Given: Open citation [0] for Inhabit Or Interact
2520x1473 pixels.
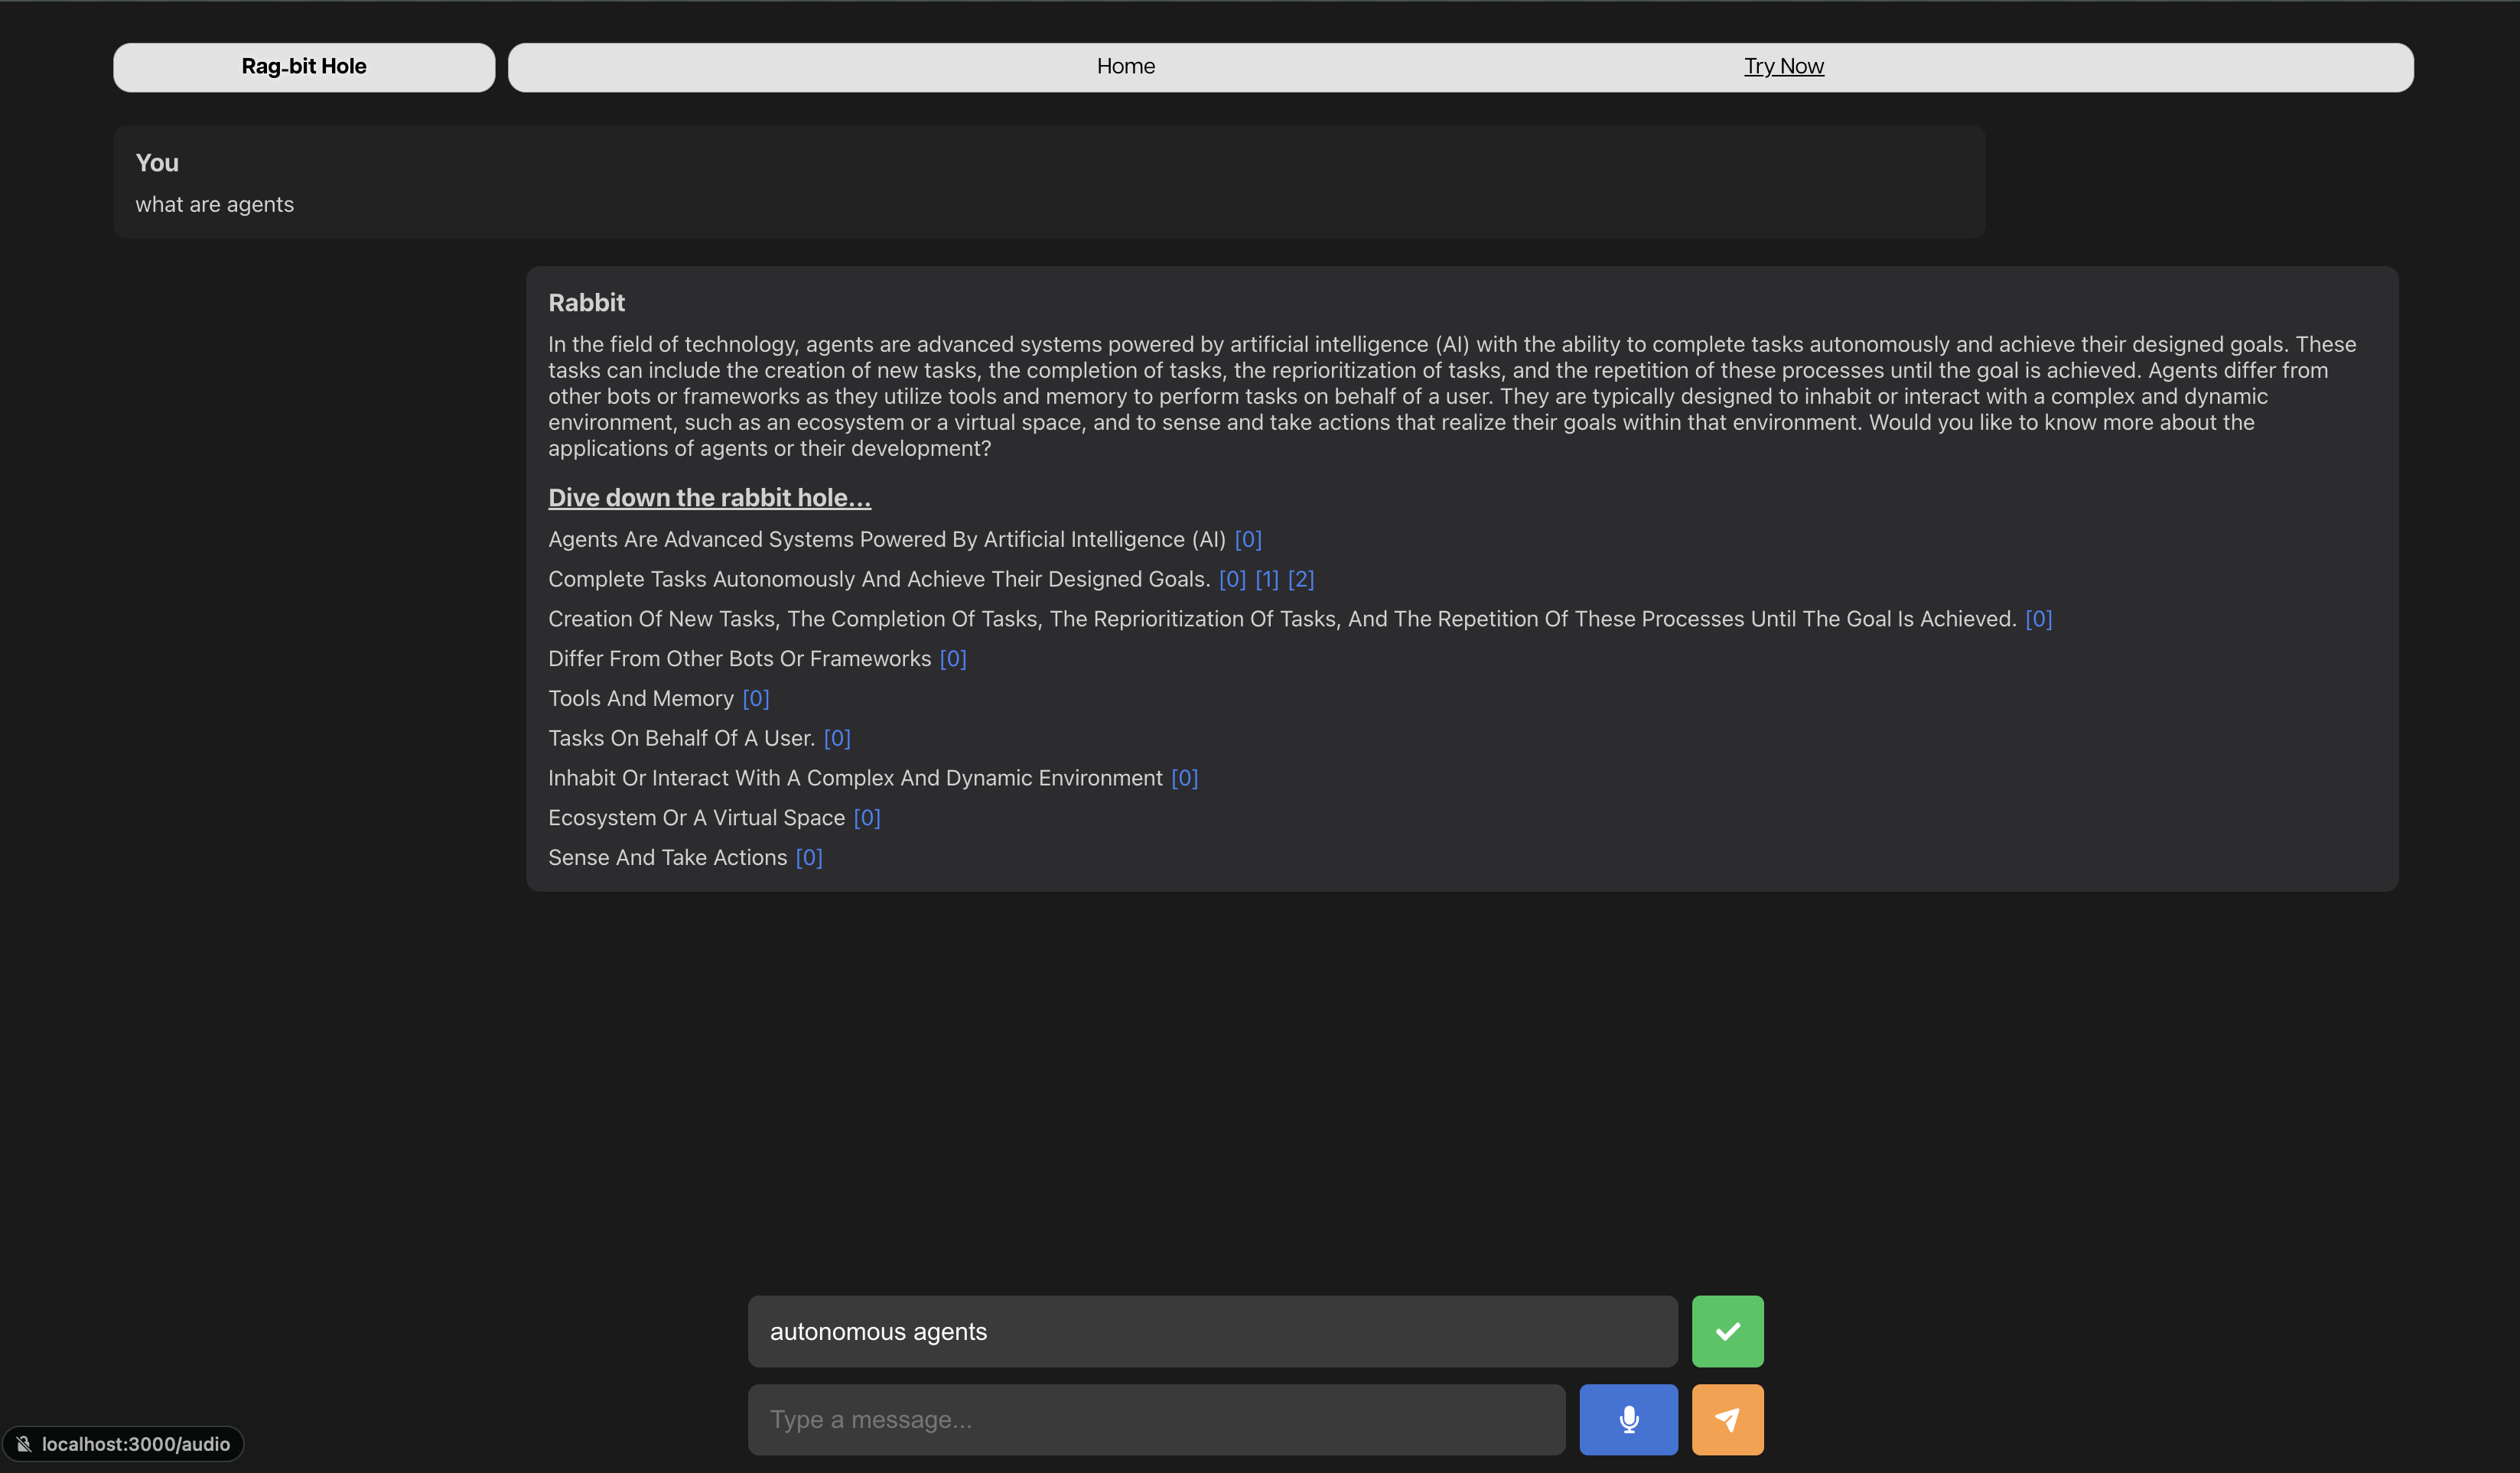Looking at the screenshot, I should 1184,778.
